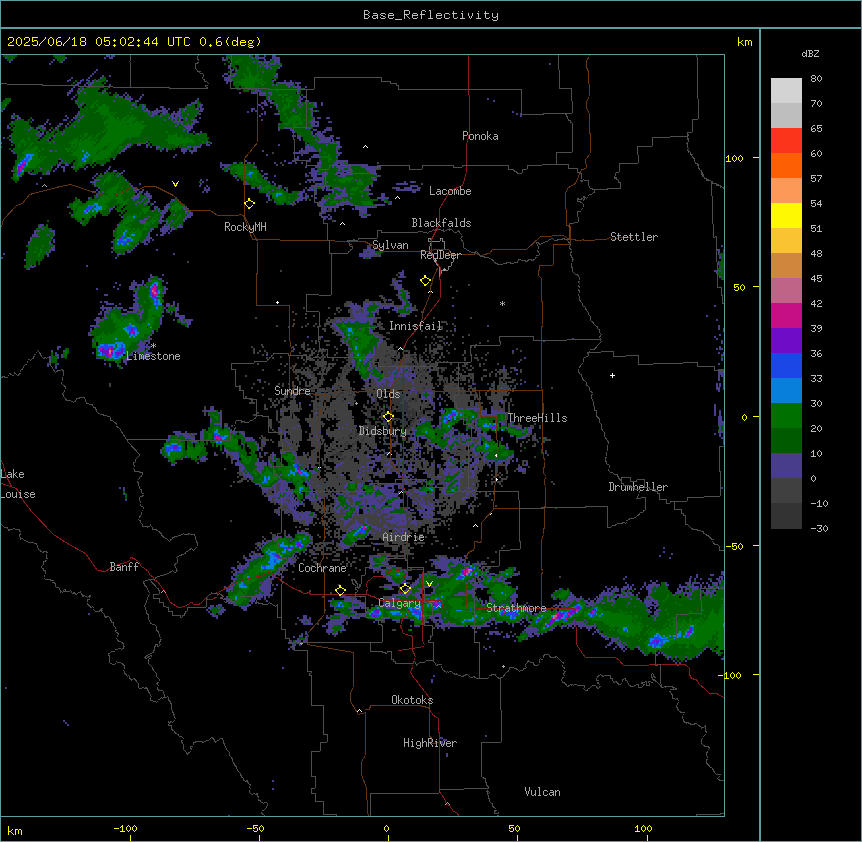Click the -50 tick on bottom axis
Screen dimensions: 862x842
(x=255, y=829)
